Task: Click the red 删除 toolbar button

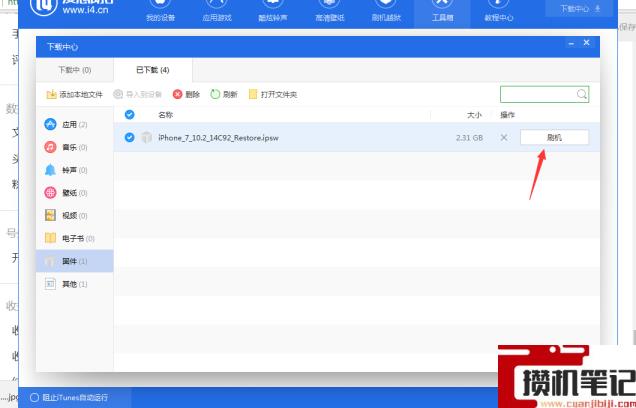Action: tap(186, 94)
